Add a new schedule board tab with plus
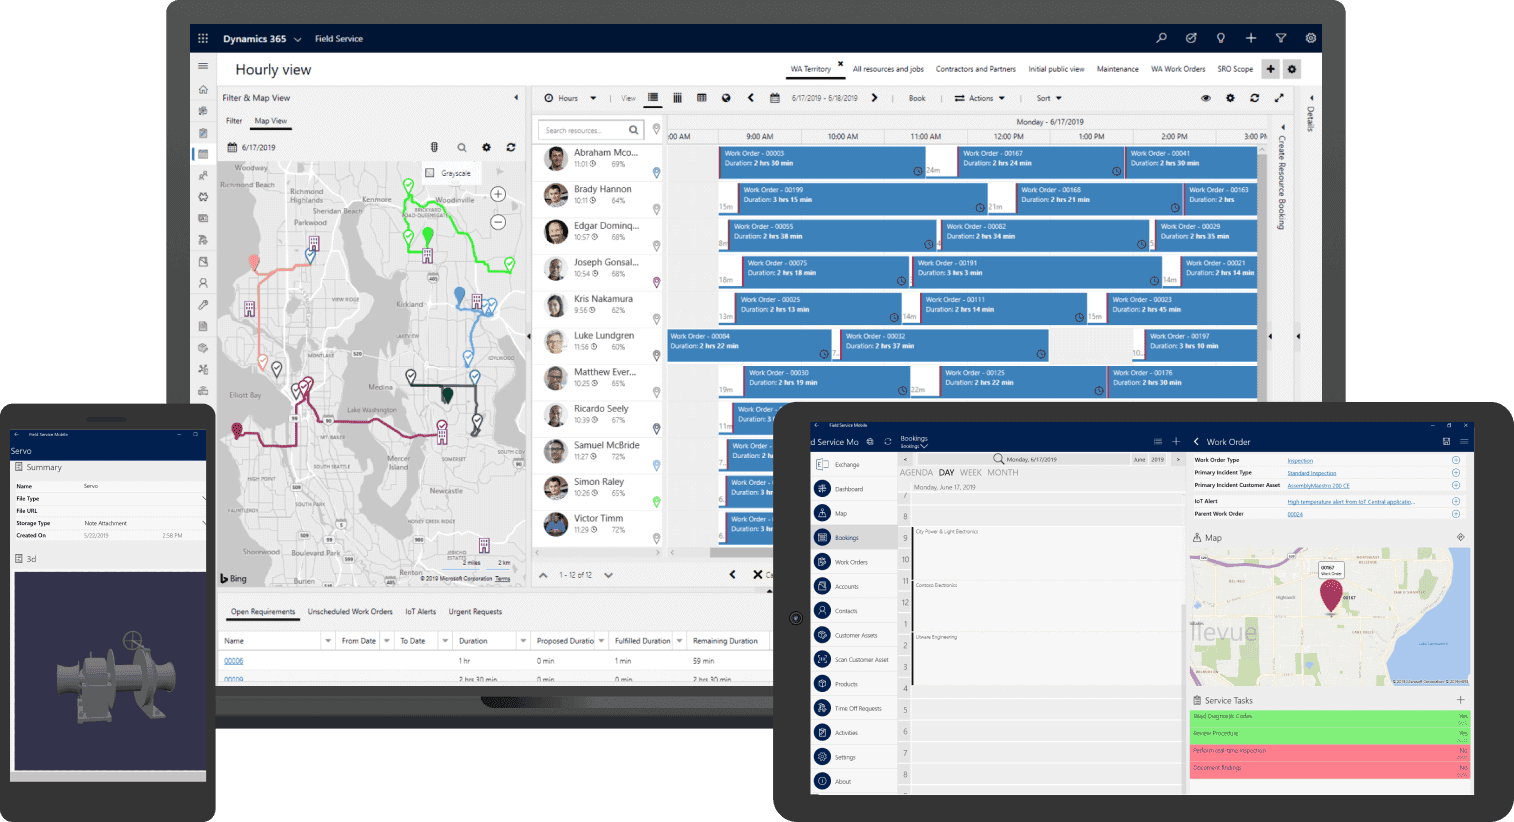Image resolution: width=1514 pixels, height=822 pixels. click(1270, 69)
